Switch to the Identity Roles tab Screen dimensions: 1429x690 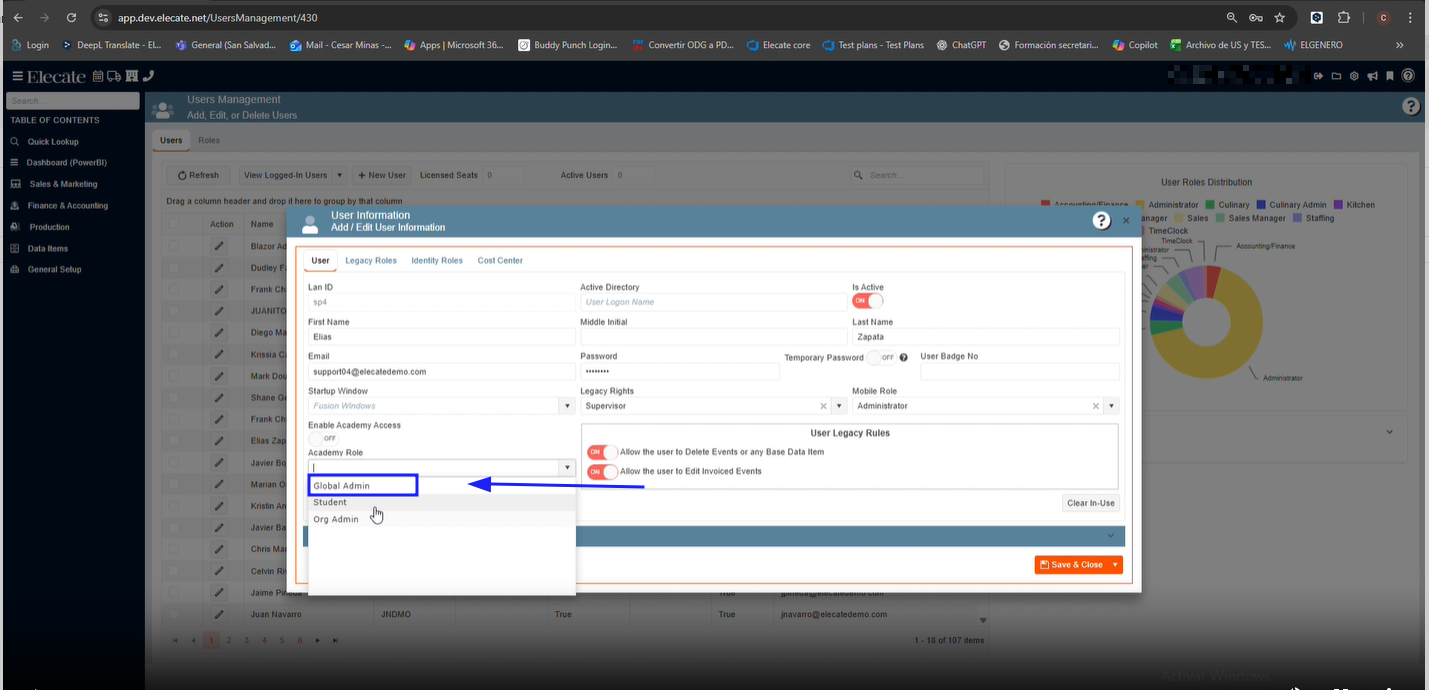pyautogui.click(x=436, y=261)
